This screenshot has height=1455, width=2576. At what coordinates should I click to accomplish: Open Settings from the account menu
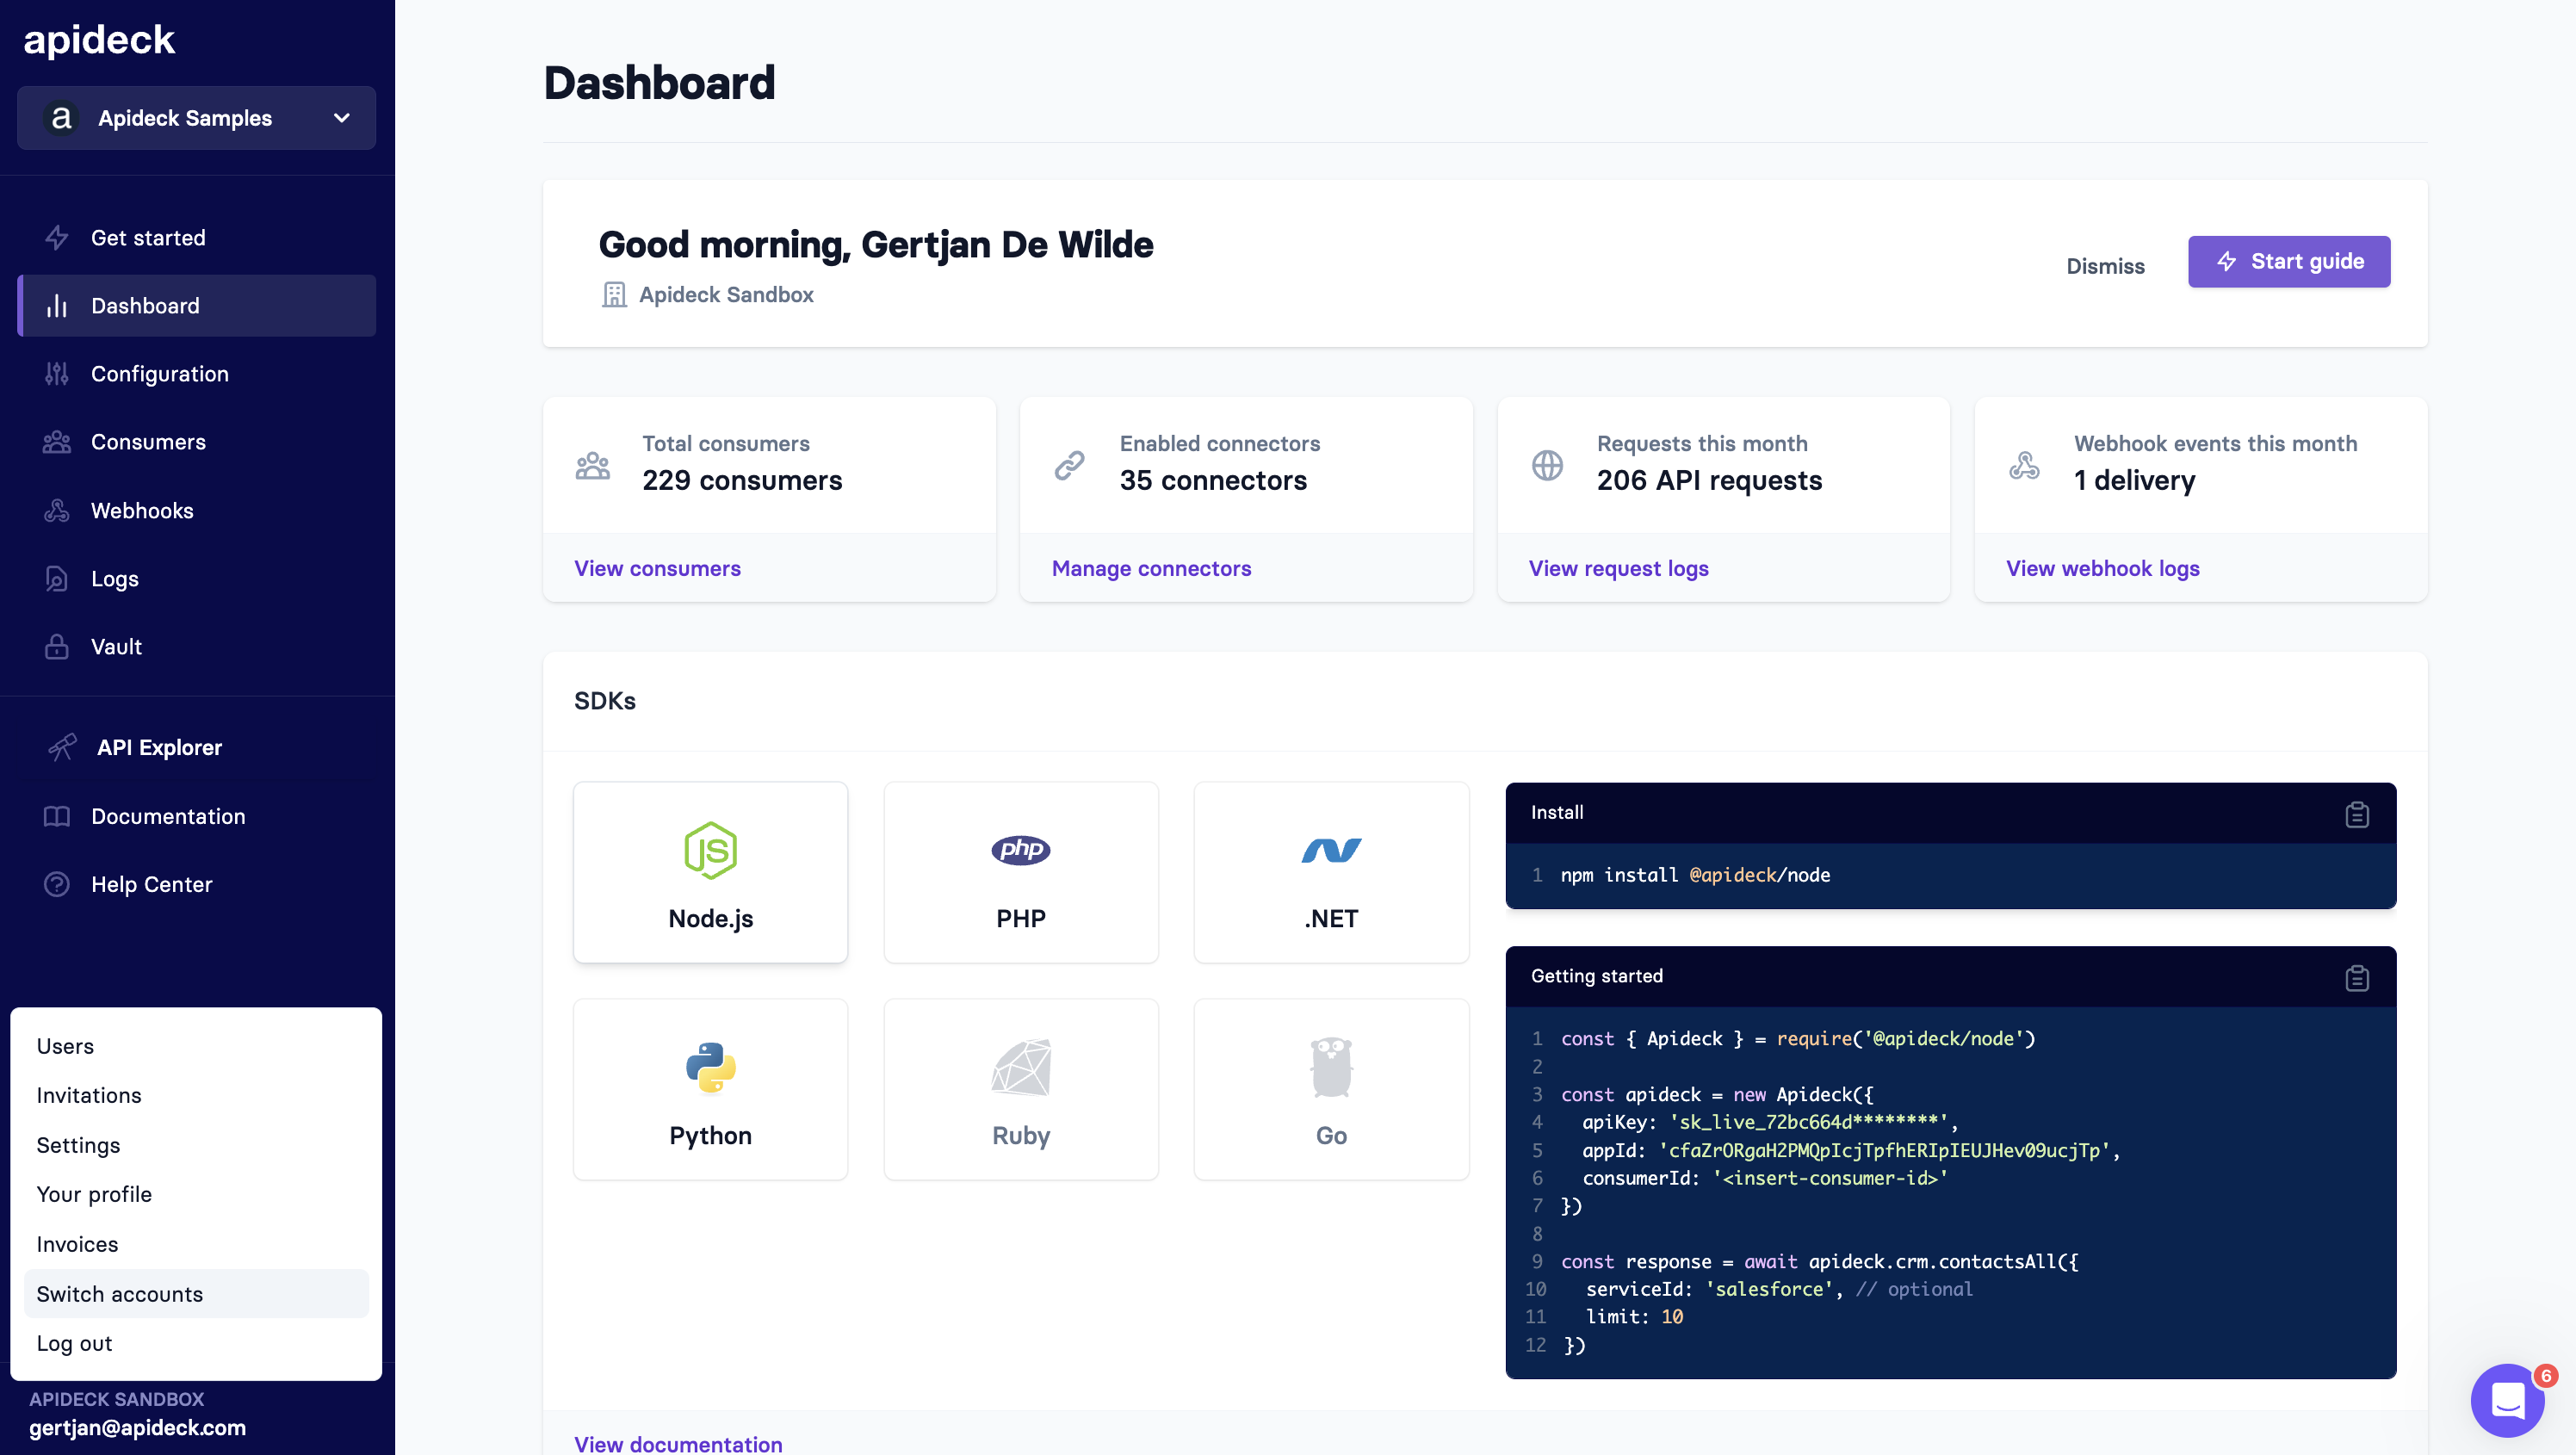pyautogui.click(x=196, y=1145)
